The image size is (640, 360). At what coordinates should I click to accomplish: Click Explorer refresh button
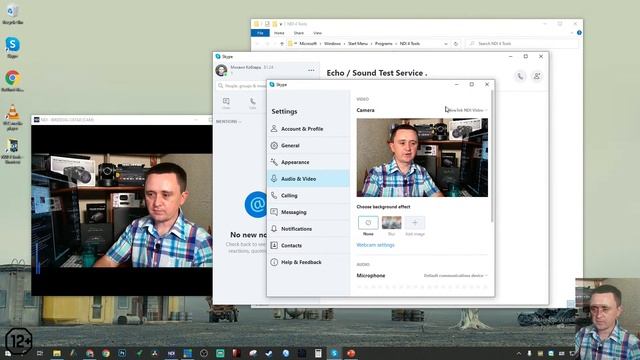coord(456,43)
